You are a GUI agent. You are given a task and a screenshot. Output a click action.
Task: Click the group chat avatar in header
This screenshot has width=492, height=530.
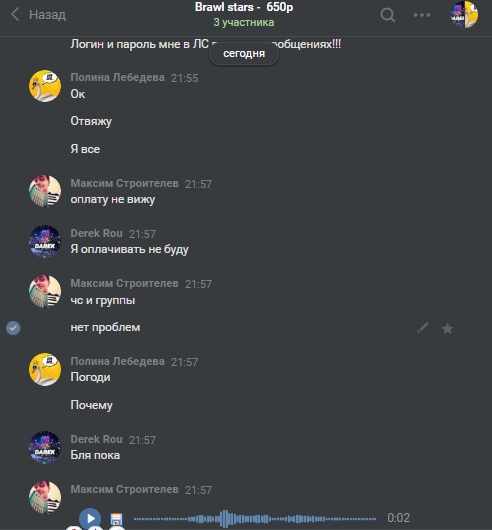coord(464,15)
